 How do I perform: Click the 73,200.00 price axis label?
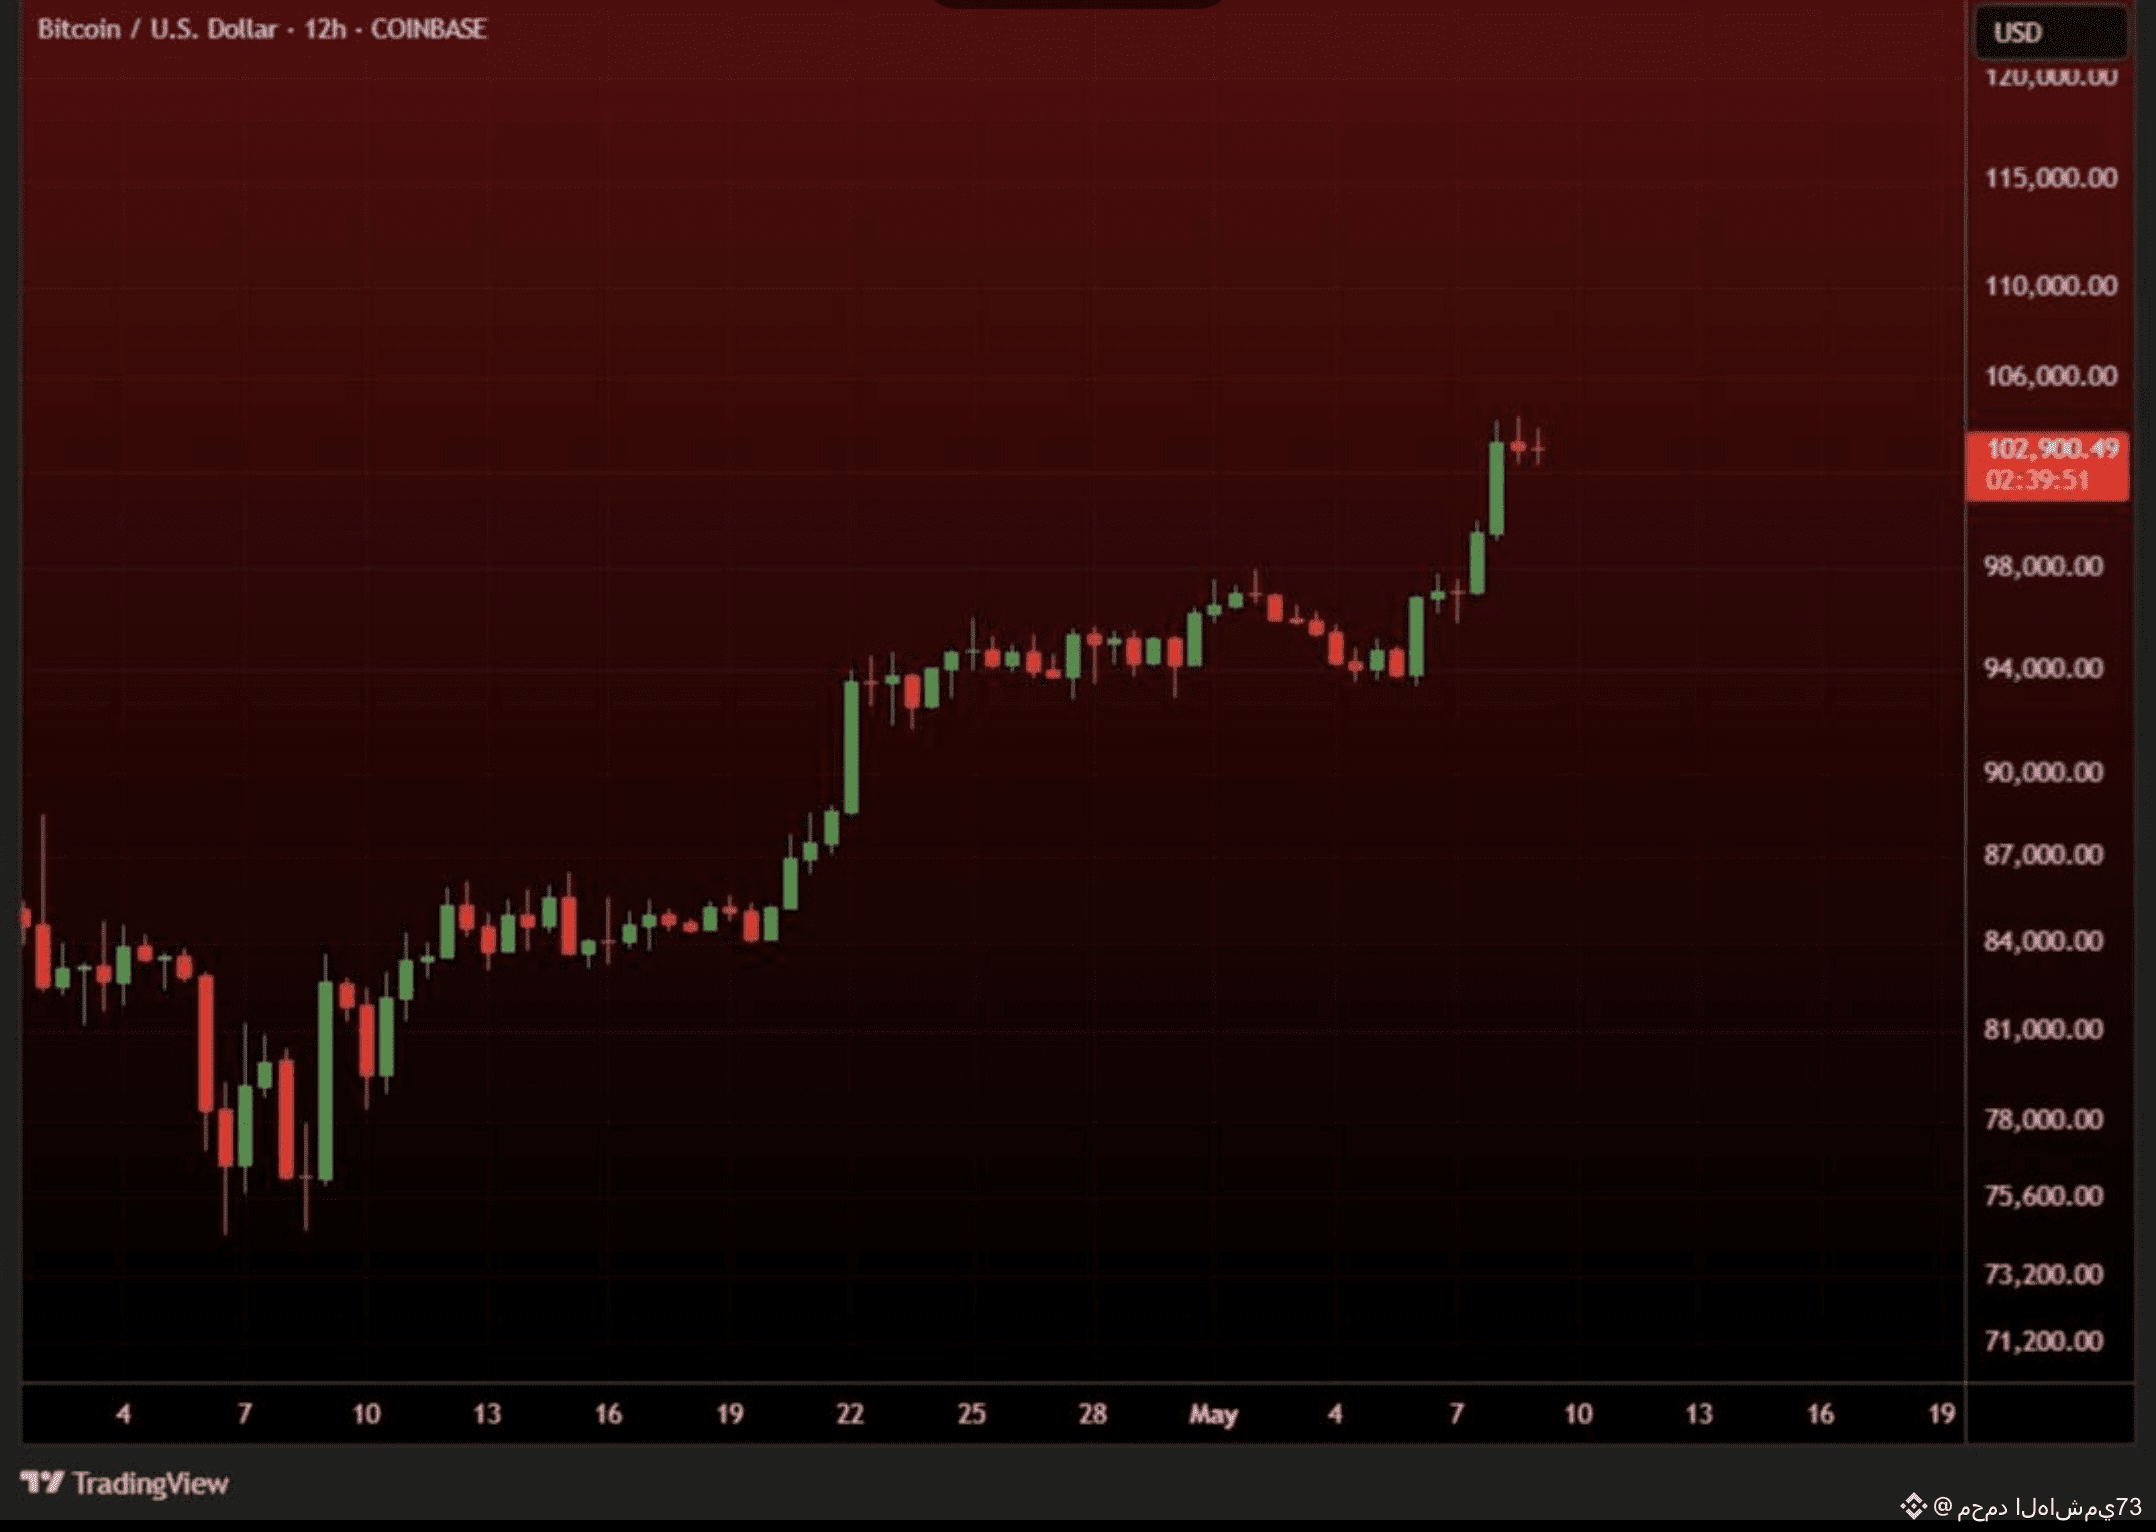tap(2043, 1274)
